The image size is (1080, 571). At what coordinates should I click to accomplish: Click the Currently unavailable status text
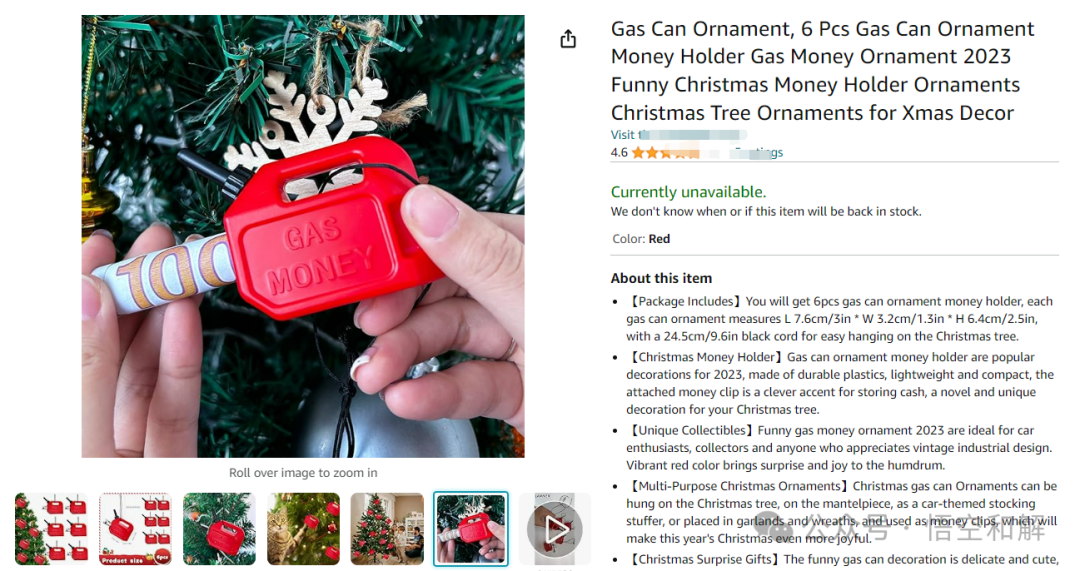click(x=688, y=191)
